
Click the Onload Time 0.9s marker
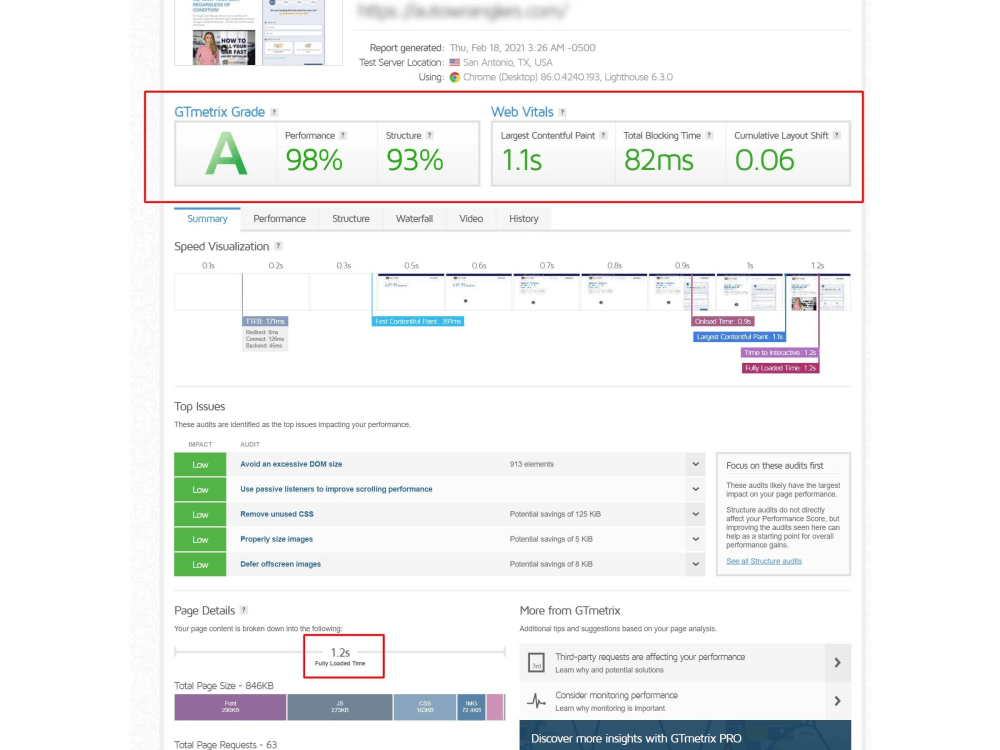click(x=723, y=321)
